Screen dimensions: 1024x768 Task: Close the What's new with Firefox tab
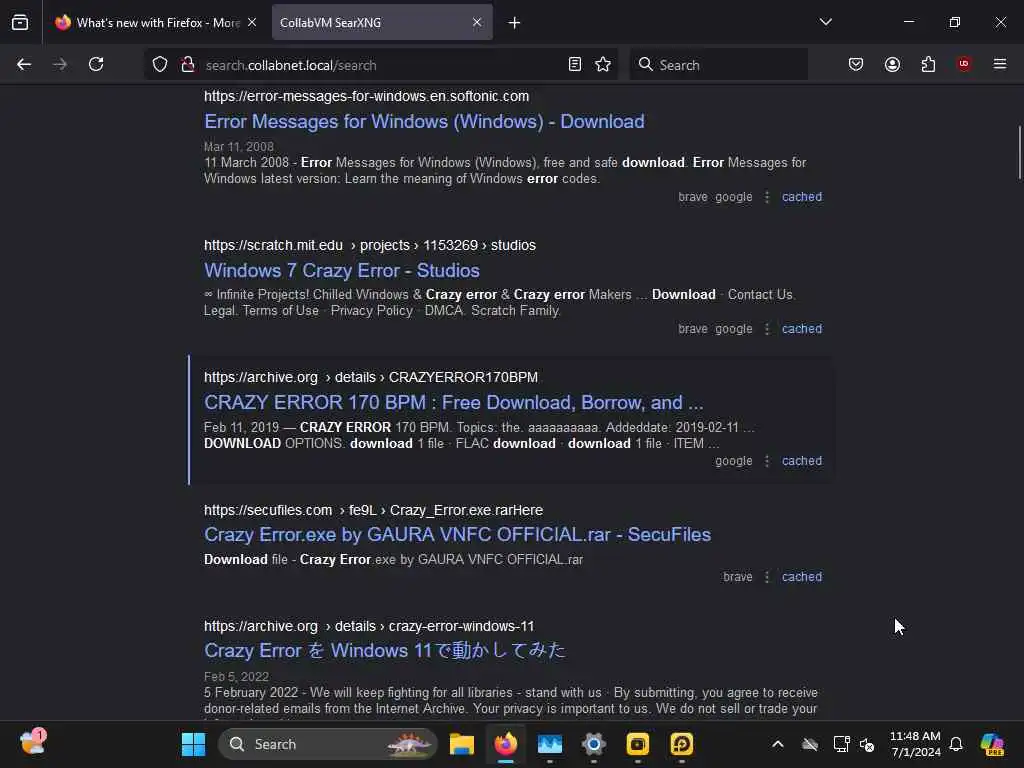[x=252, y=22]
